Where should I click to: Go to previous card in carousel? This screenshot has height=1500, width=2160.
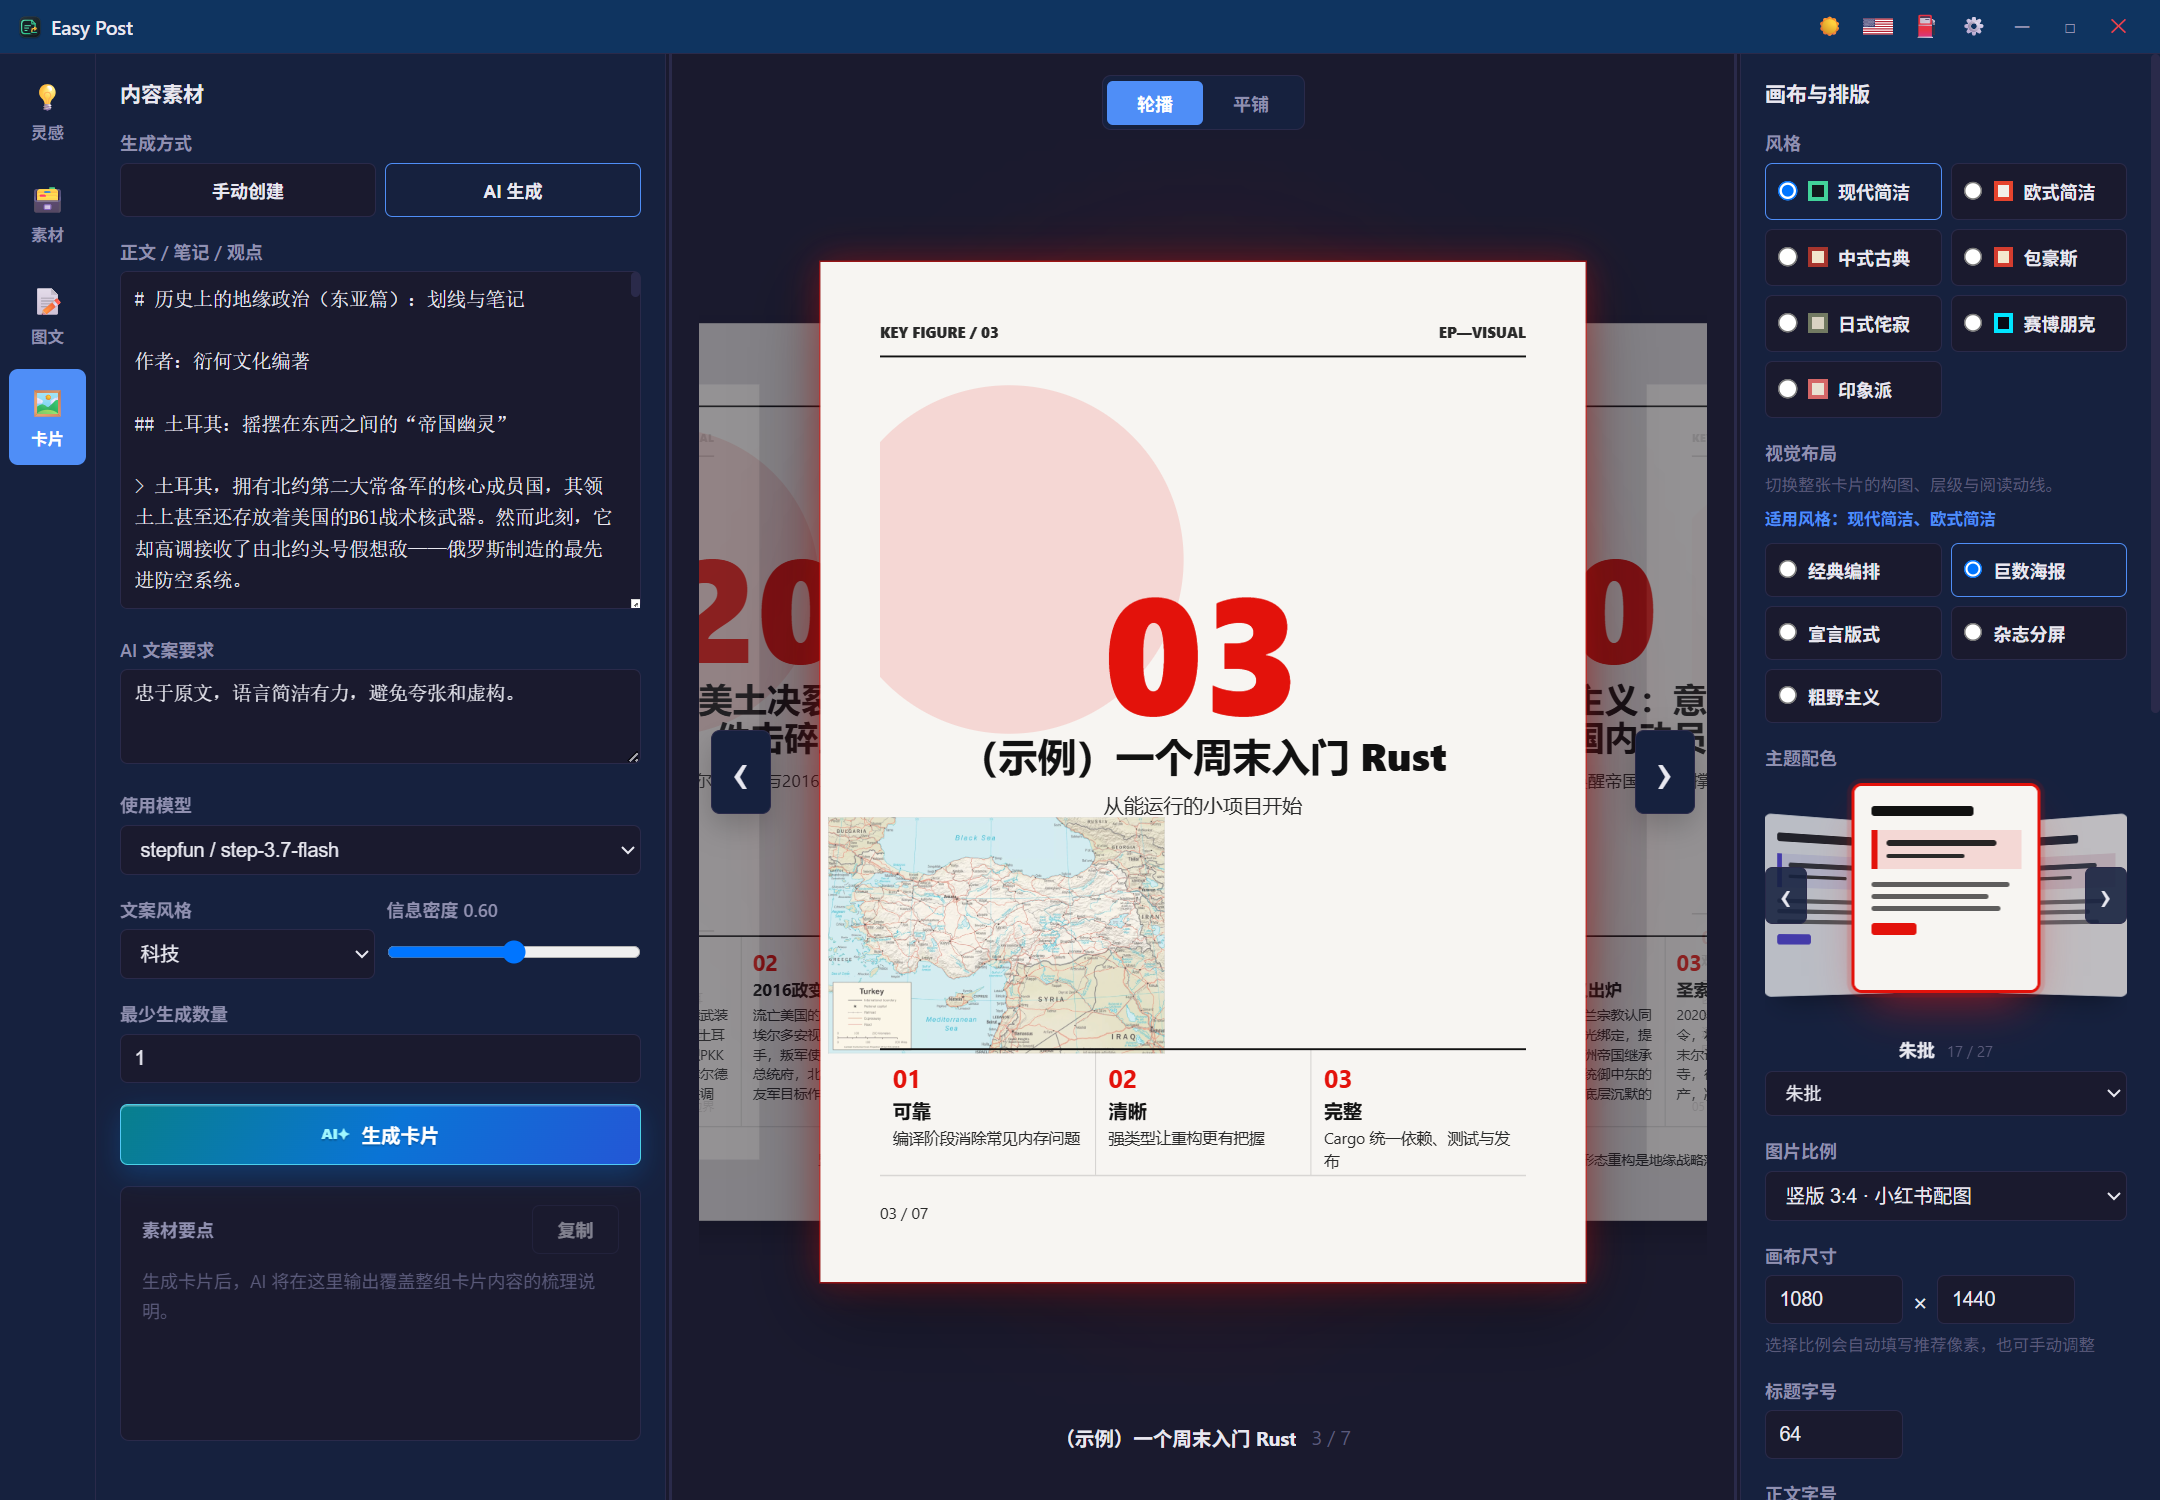(x=740, y=773)
